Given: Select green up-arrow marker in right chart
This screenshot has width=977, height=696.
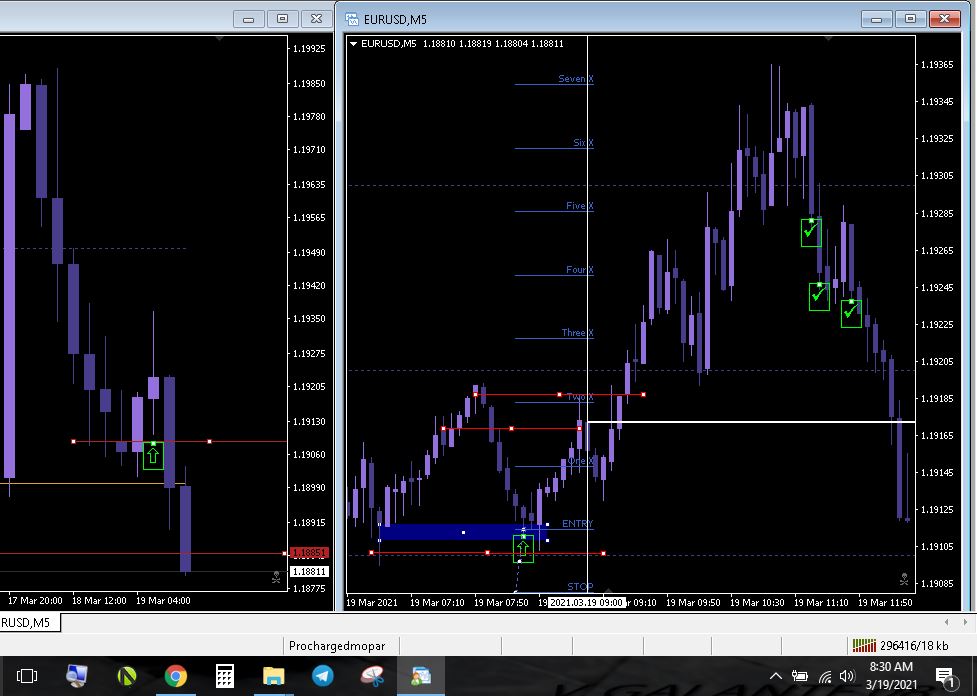Looking at the screenshot, I should click(523, 549).
